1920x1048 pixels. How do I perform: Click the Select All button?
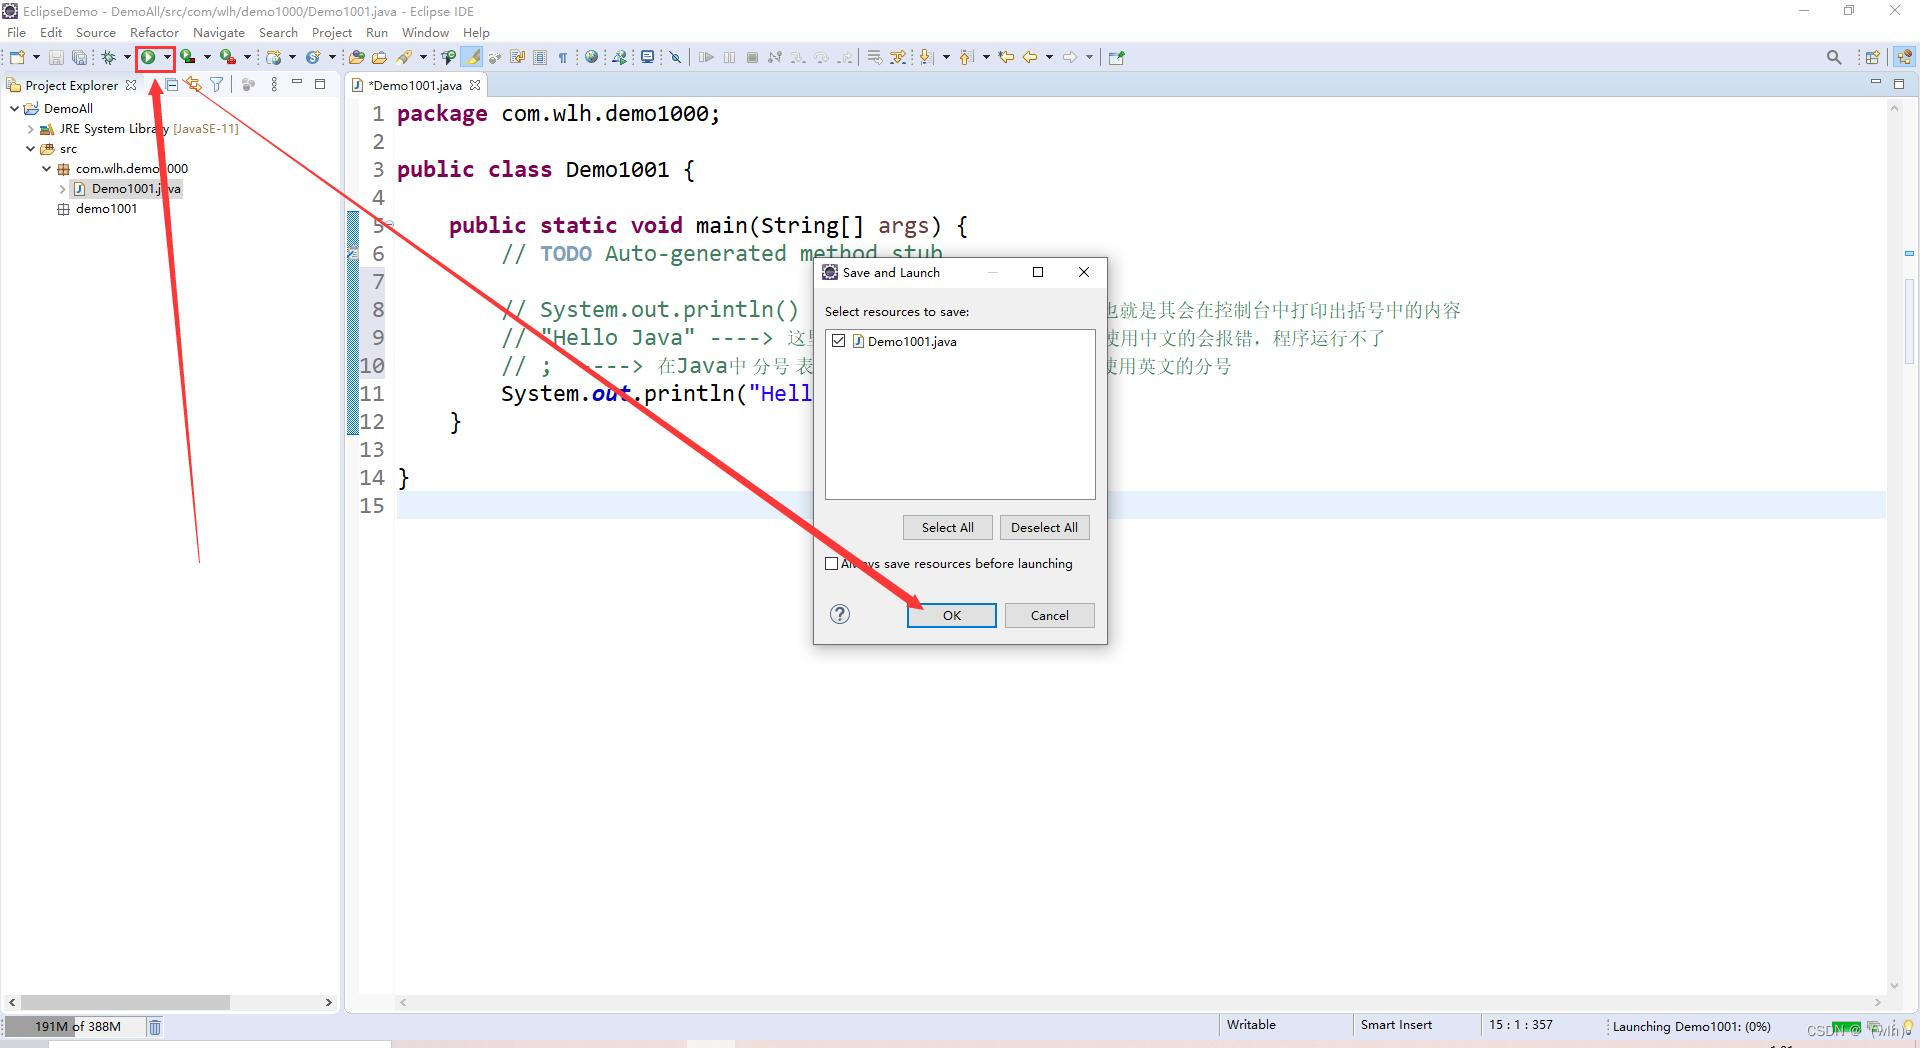[947, 527]
